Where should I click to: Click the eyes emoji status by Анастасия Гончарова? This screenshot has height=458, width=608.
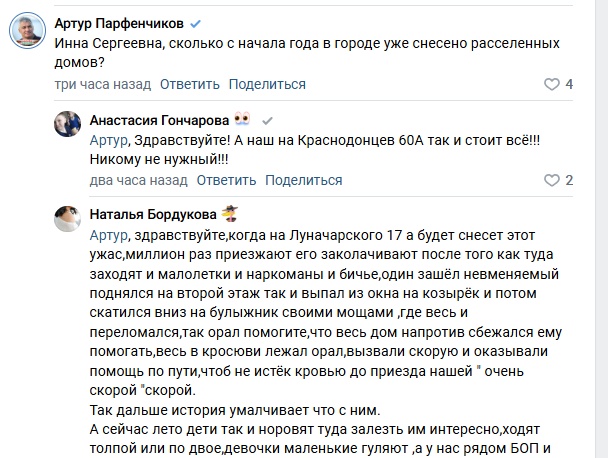[x=242, y=119]
